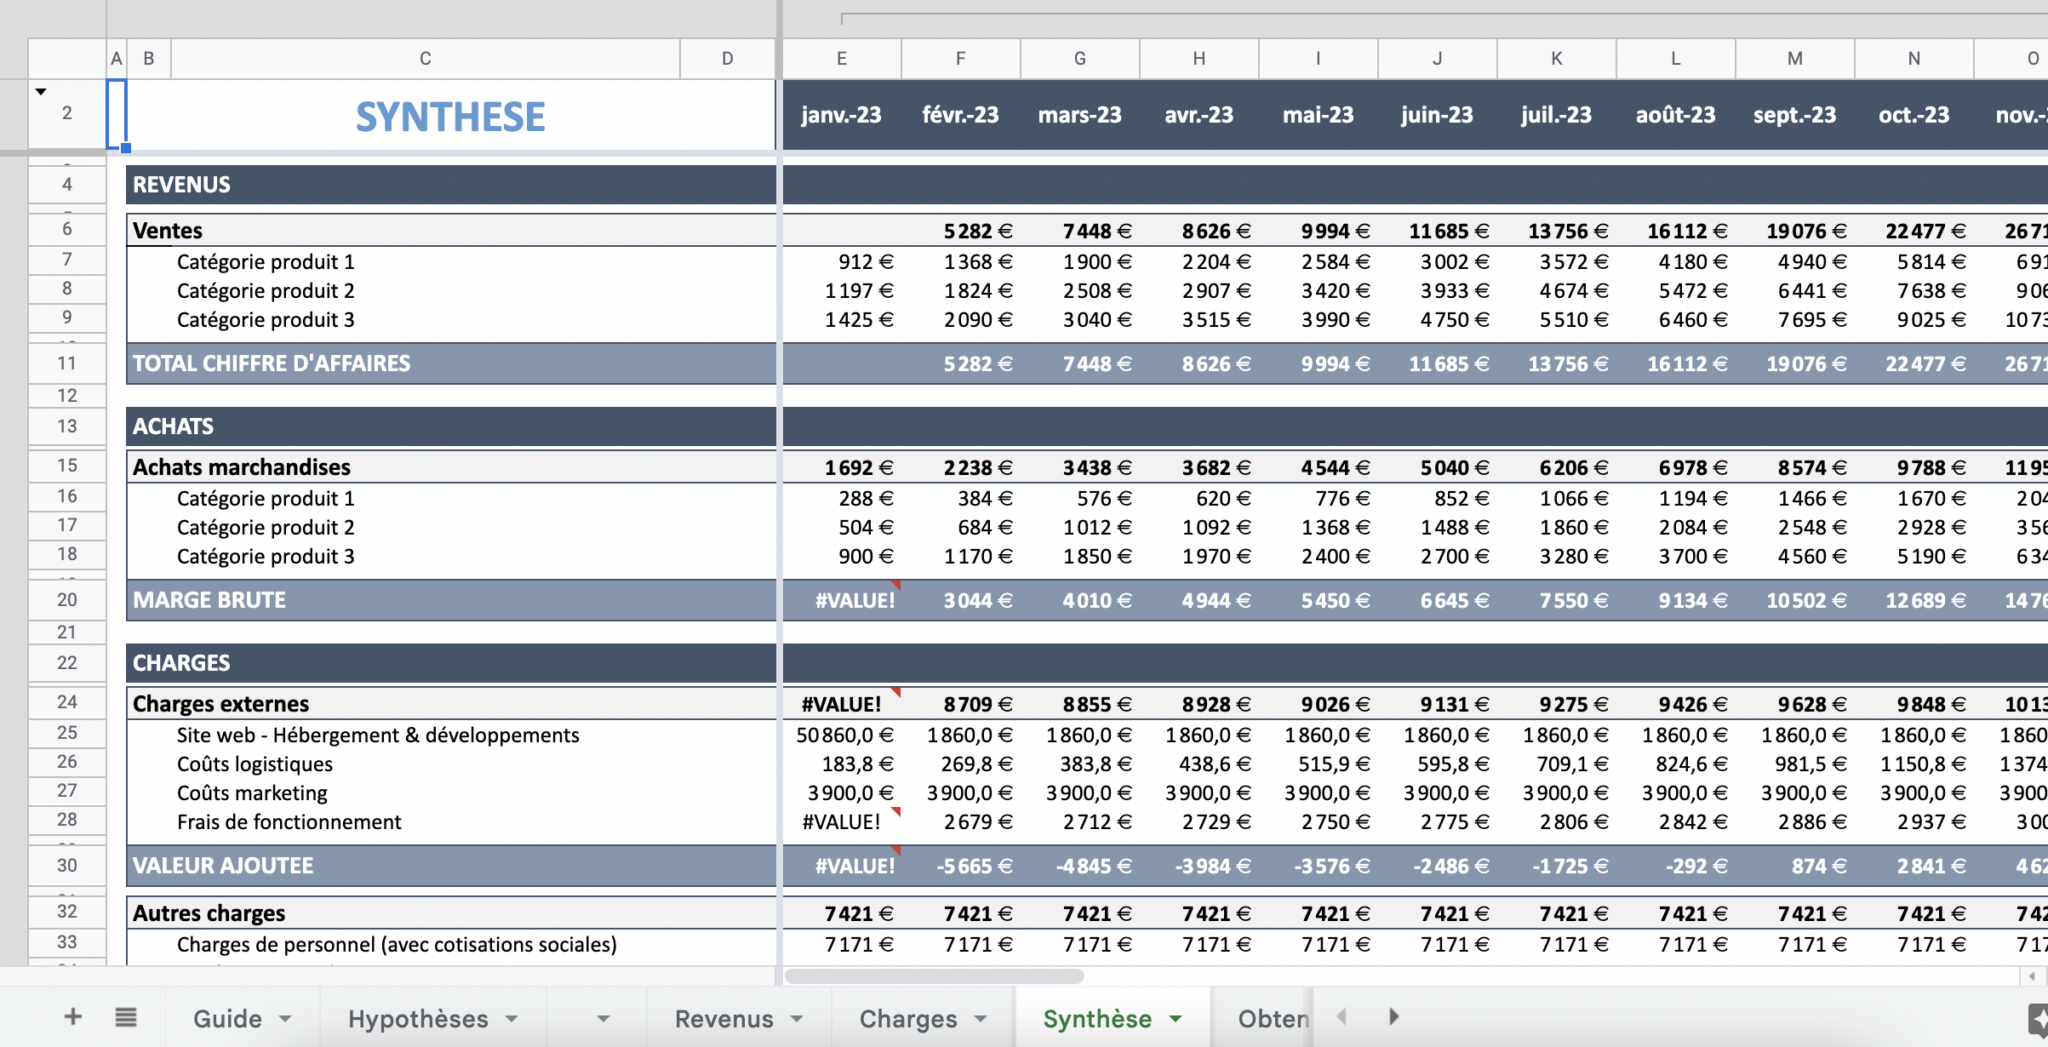Open the Guide tab dropdown arrow

click(x=285, y=1019)
